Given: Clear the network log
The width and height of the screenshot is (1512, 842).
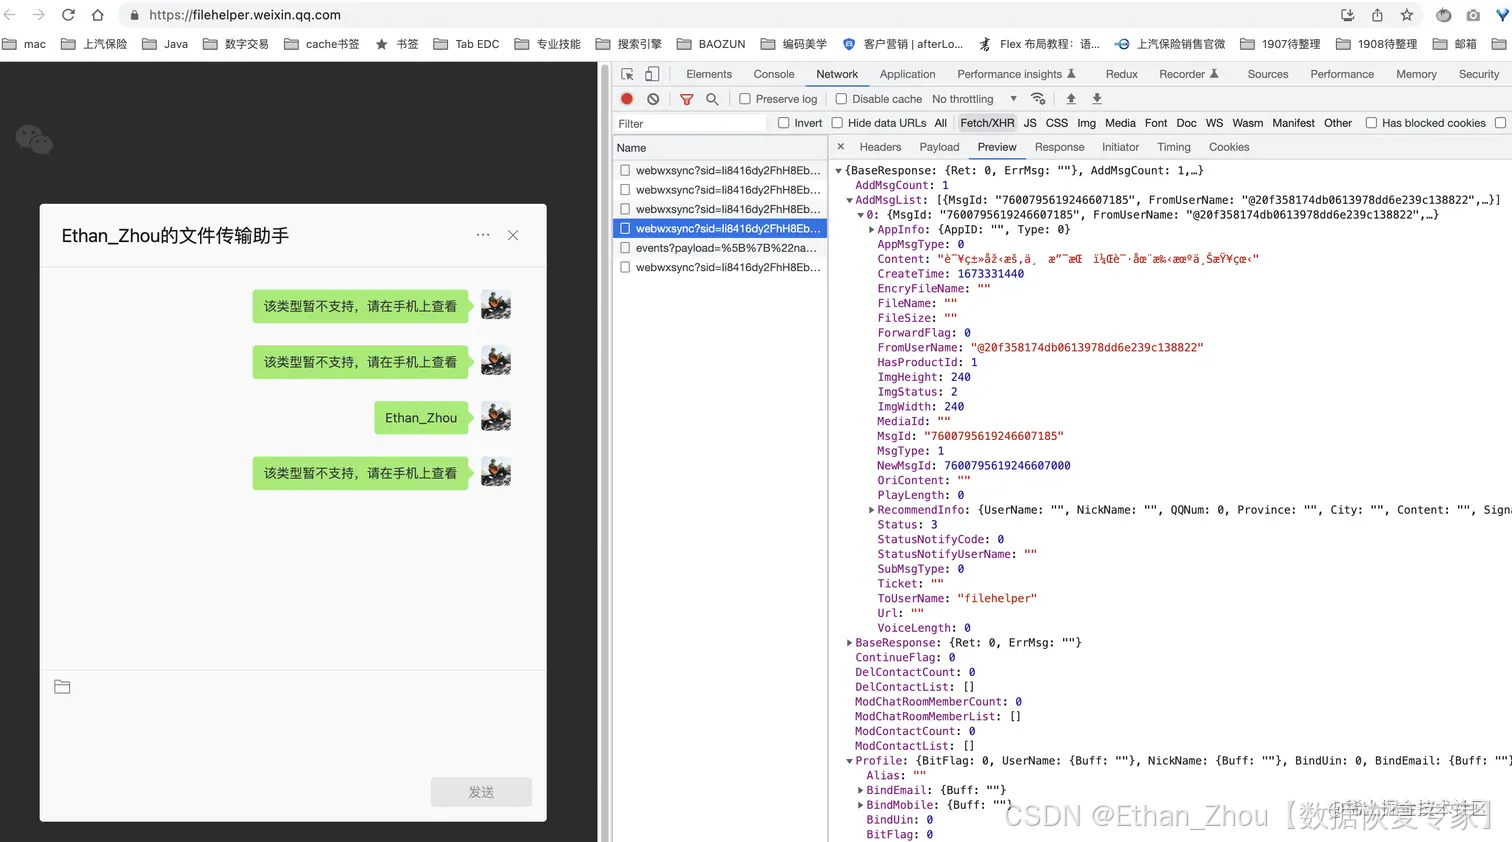Looking at the screenshot, I should coord(653,99).
